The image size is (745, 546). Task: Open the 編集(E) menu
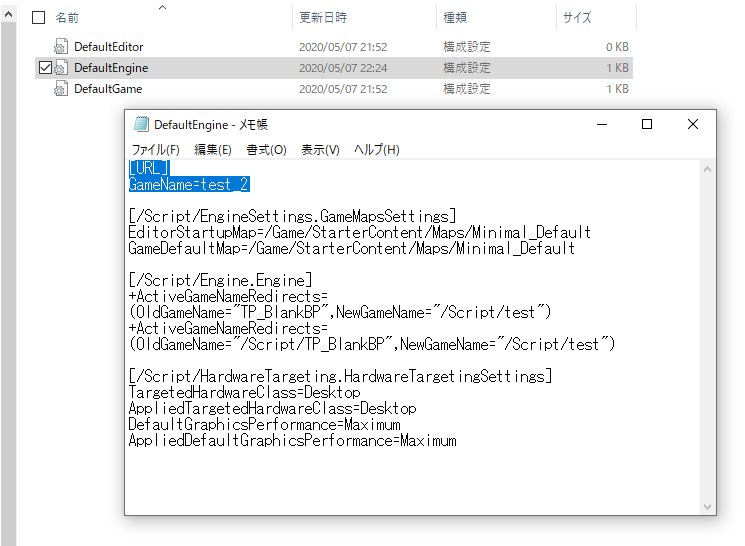click(x=213, y=150)
